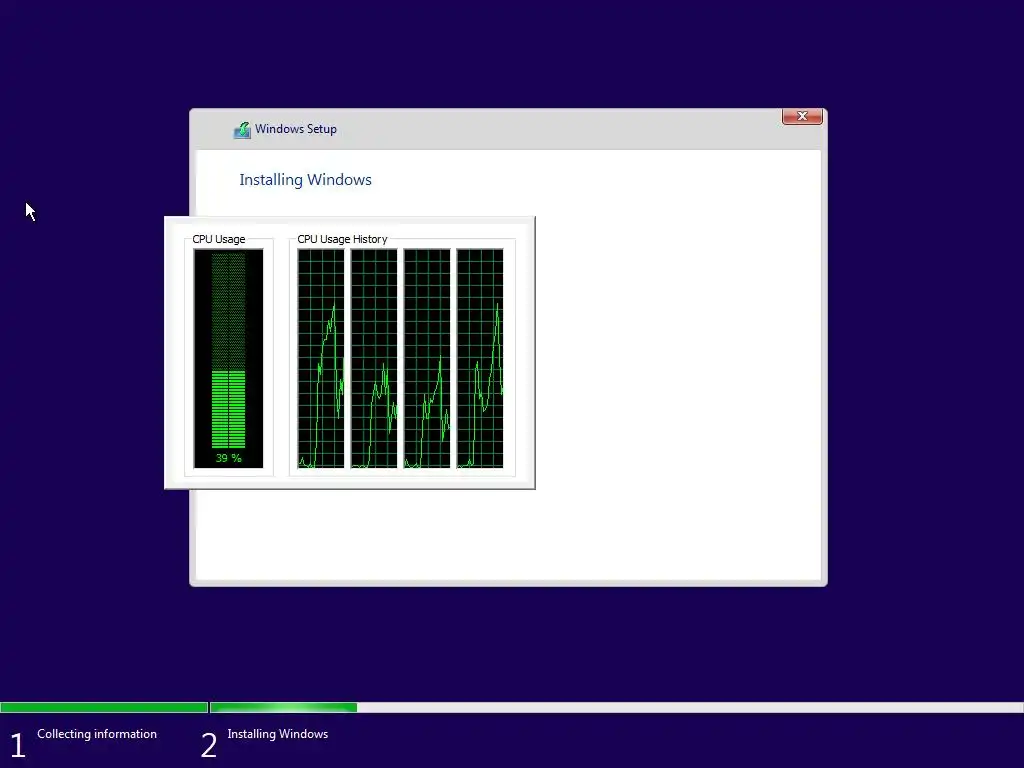The width and height of the screenshot is (1024, 768).
Task: Click the CPU Usage History label
Action: click(x=342, y=239)
